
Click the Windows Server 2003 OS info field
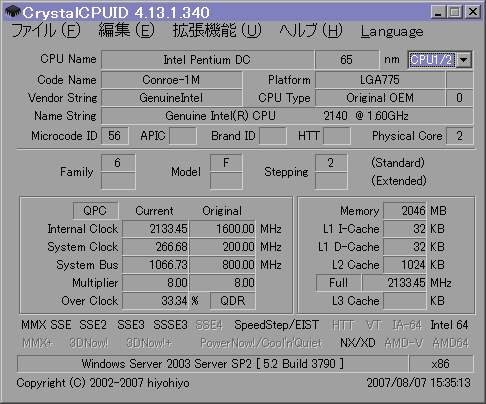(212, 363)
